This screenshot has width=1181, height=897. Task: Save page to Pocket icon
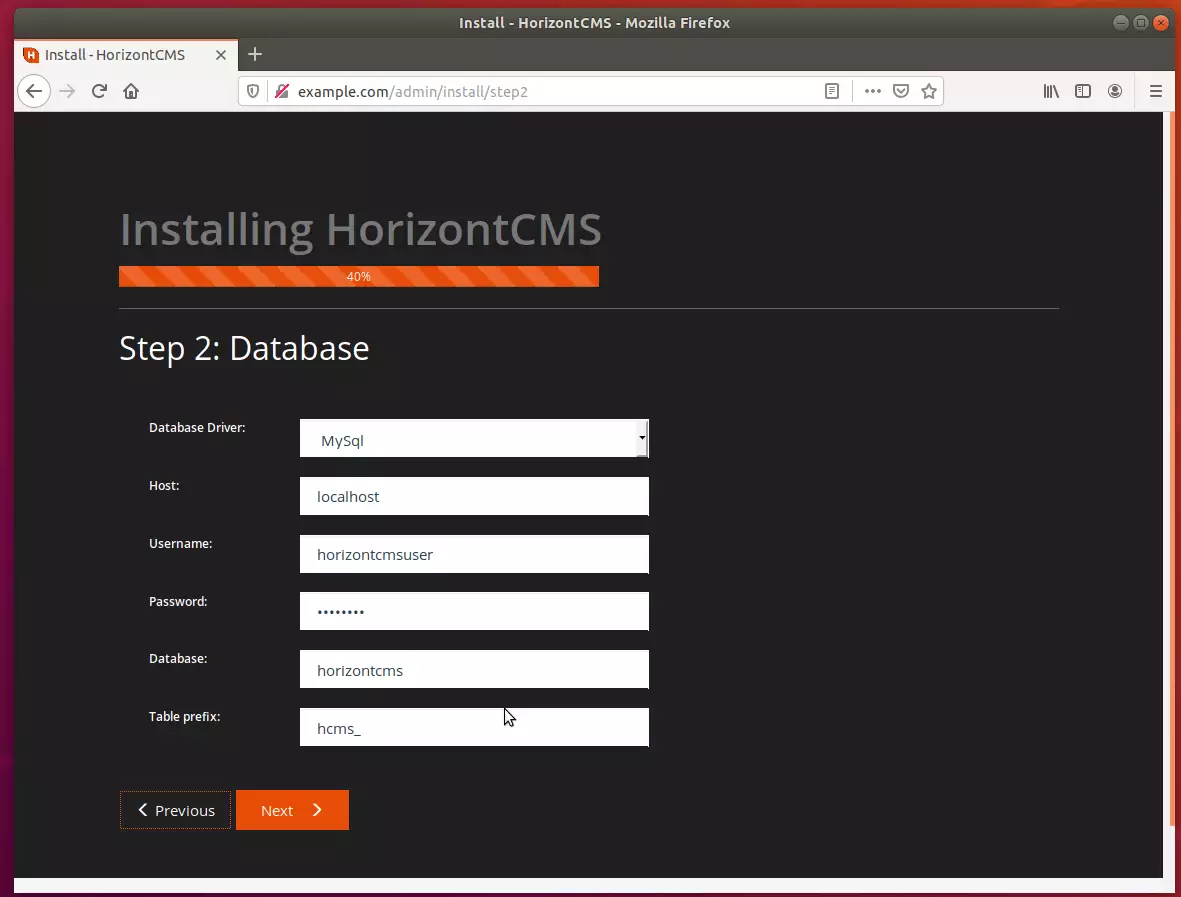(x=901, y=92)
